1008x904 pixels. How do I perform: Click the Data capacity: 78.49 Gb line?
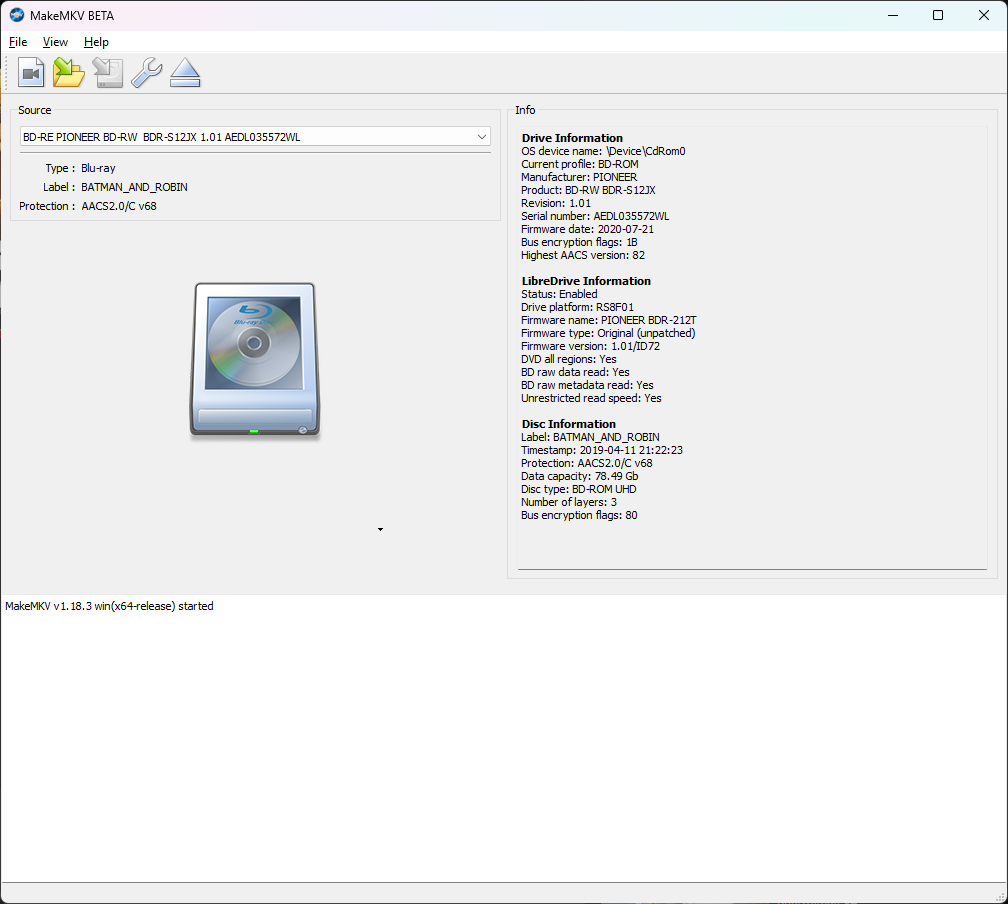(580, 476)
